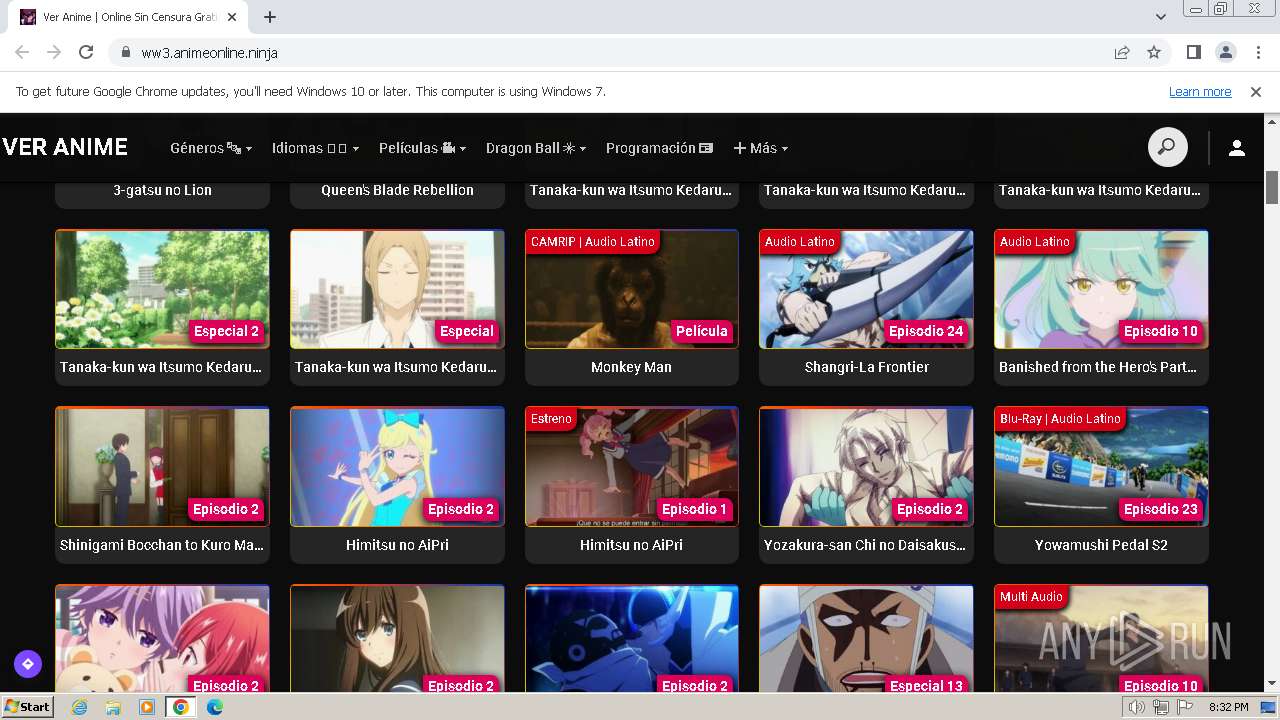This screenshot has width=1280, height=720.
Task: Click the purple floating widget icon
Action: pos(27,663)
